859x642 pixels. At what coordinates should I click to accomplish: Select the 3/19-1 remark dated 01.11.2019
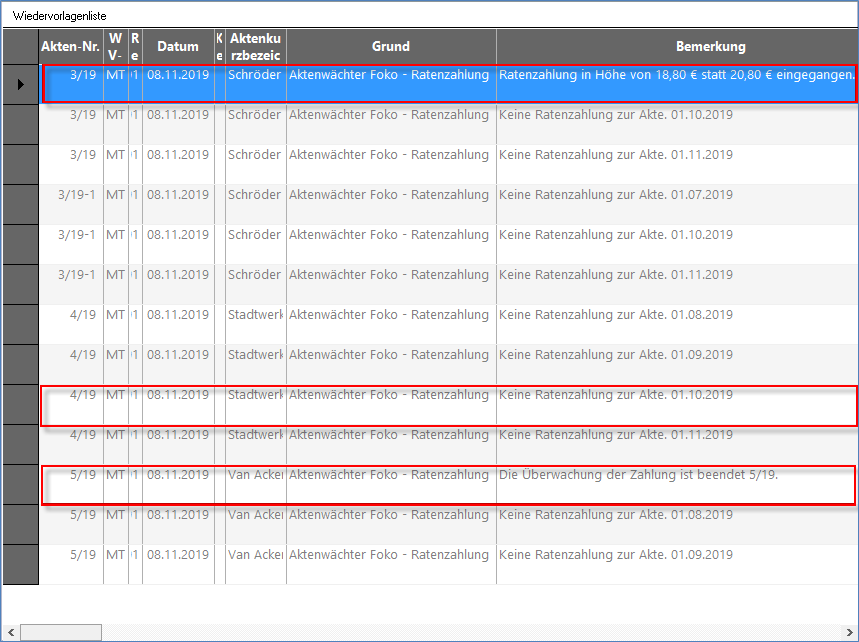click(616, 275)
